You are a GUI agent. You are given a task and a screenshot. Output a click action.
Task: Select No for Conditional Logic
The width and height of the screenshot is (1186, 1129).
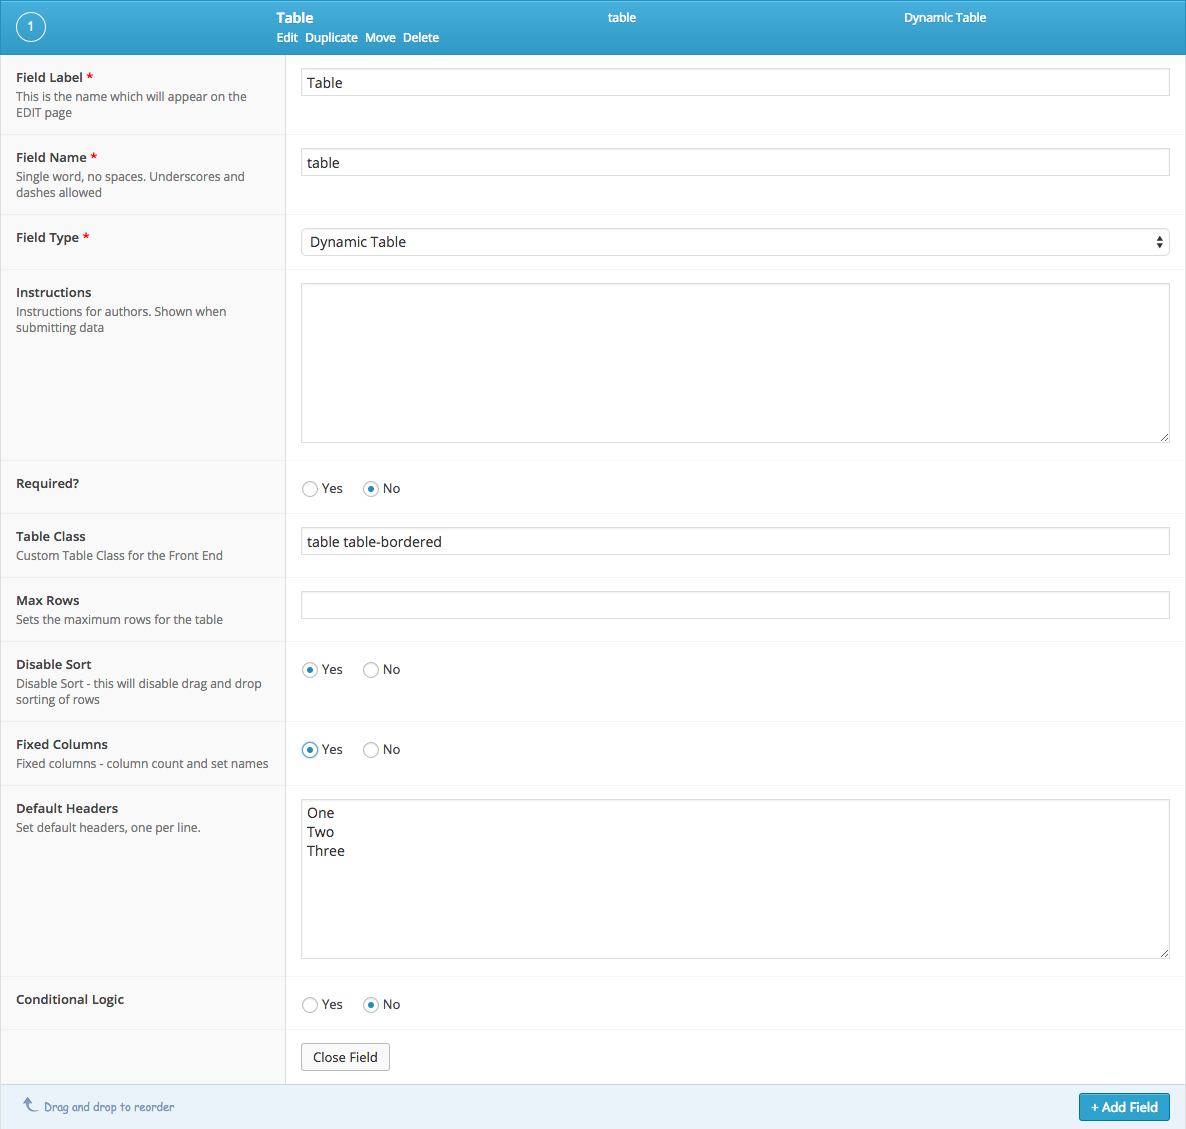click(x=371, y=1005)
